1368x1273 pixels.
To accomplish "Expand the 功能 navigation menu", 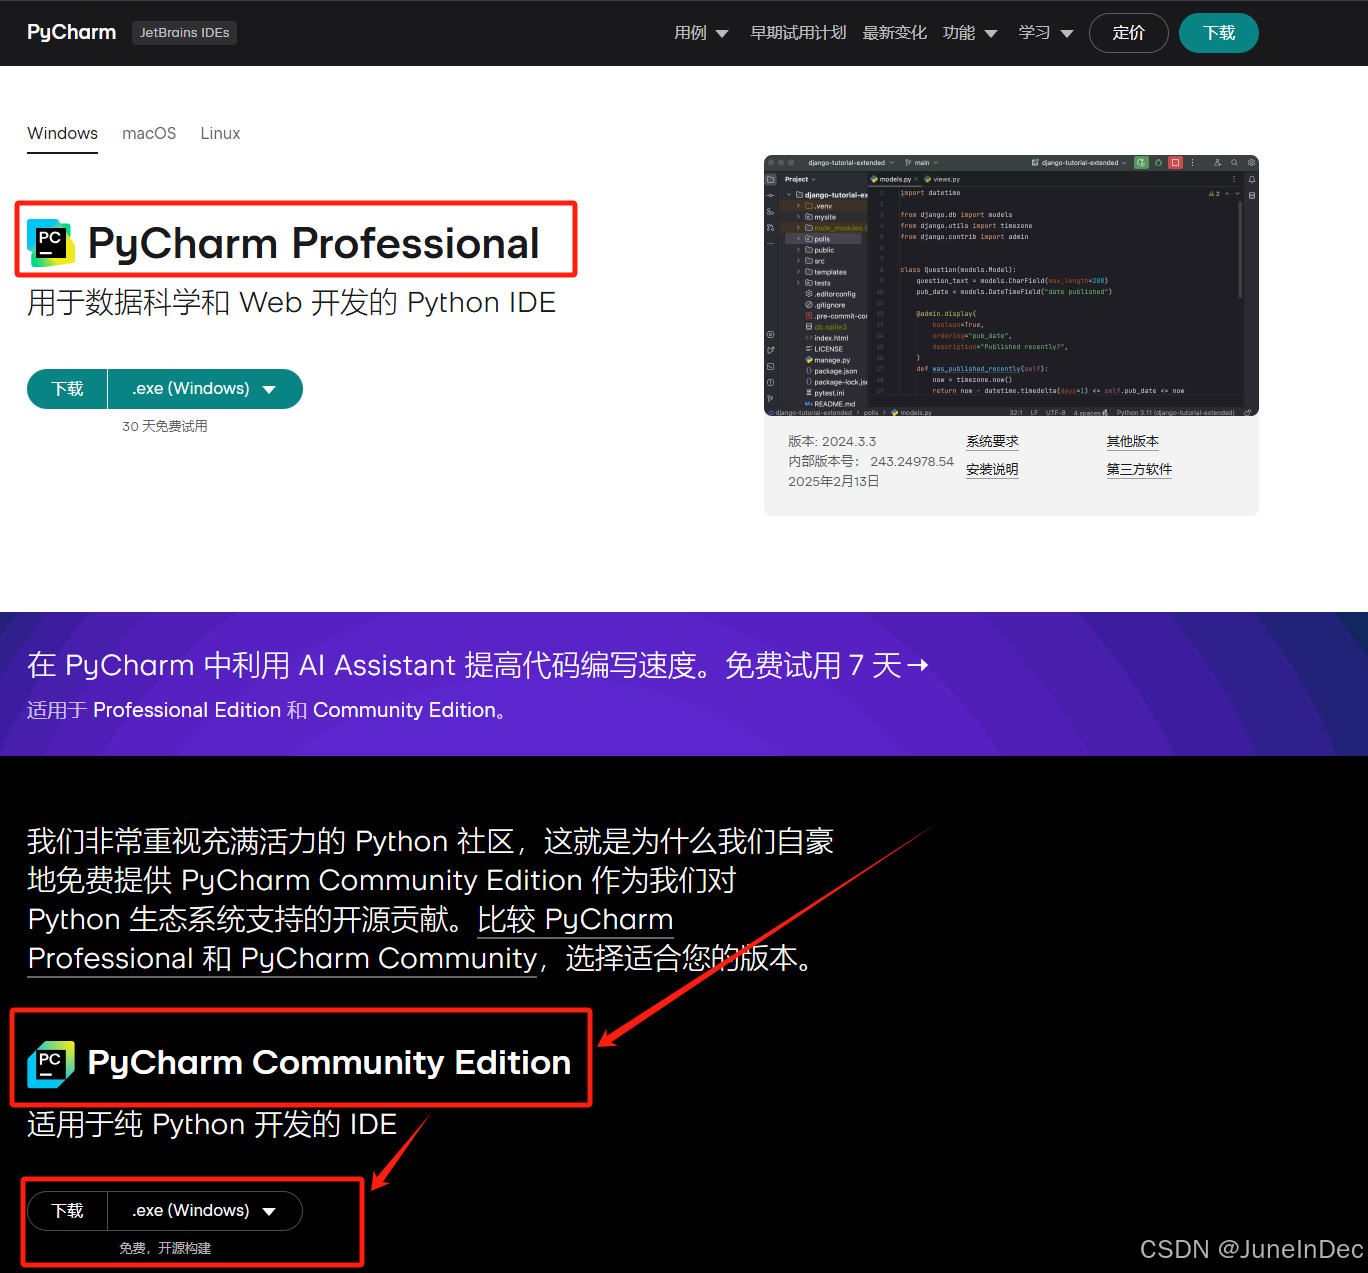I will [970, 33].
